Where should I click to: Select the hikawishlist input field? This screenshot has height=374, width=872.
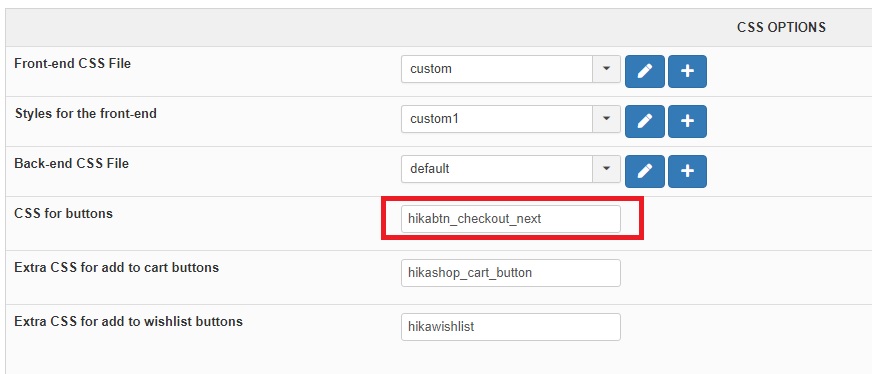pyautogui.click(x=511, y=327)
